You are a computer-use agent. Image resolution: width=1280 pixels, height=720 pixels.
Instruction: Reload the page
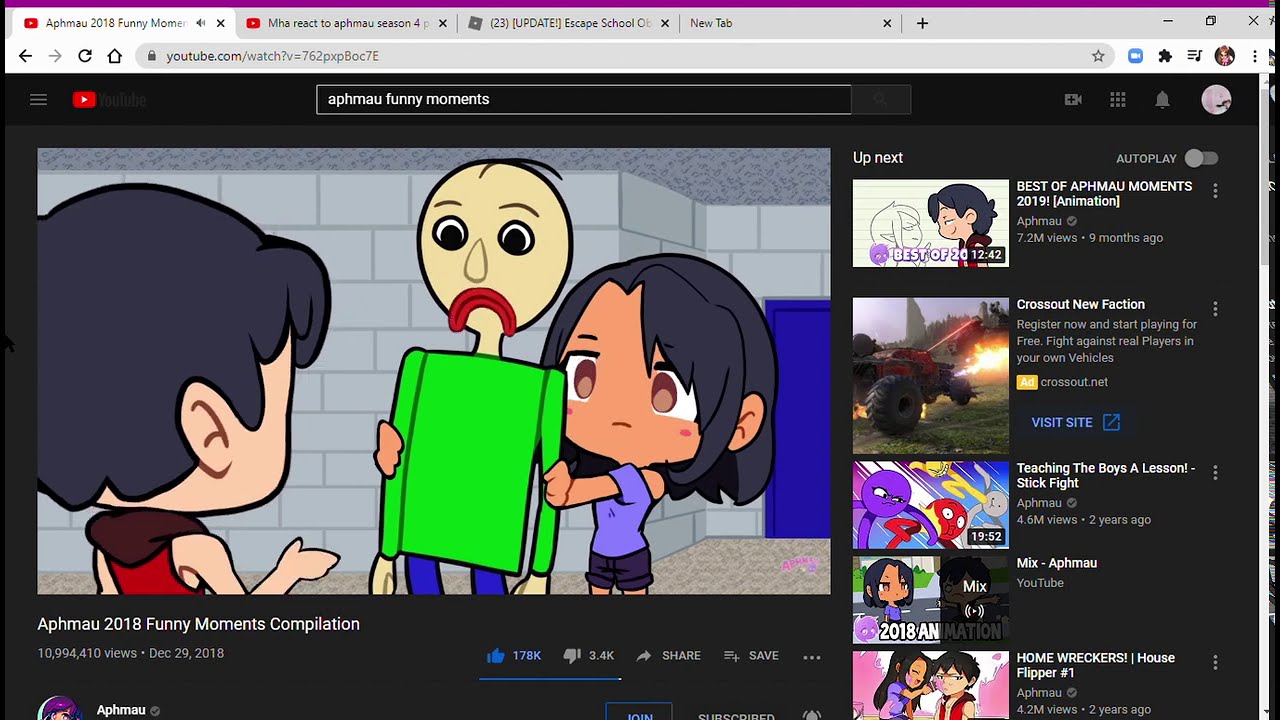pyautogui.click(x=85, y=56)
